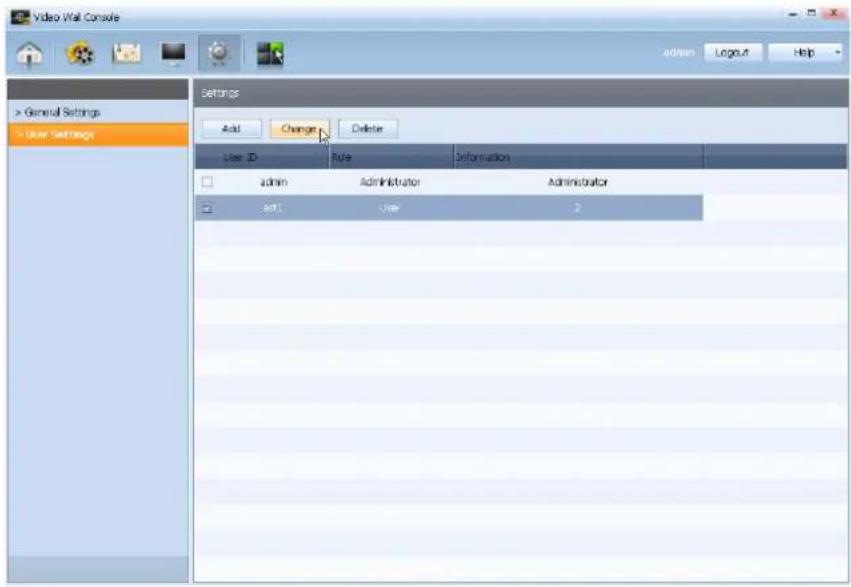
Task: Maximize the Video Wall Console window
Action: [812, 13]
